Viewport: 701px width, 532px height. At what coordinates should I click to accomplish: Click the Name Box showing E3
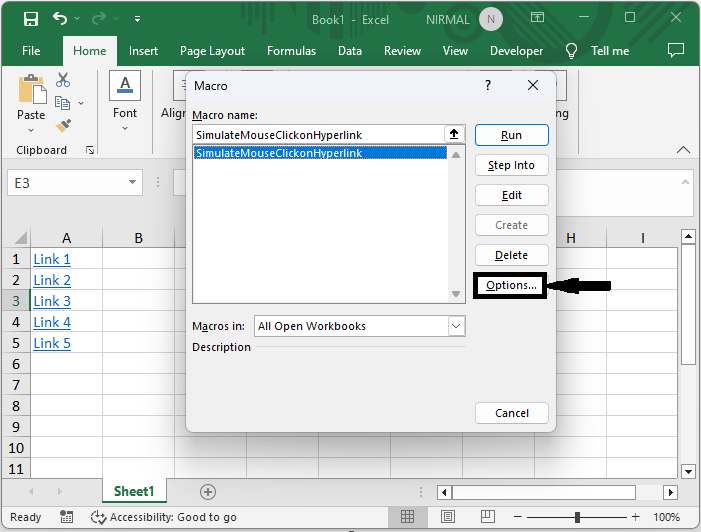click(66, 182)
